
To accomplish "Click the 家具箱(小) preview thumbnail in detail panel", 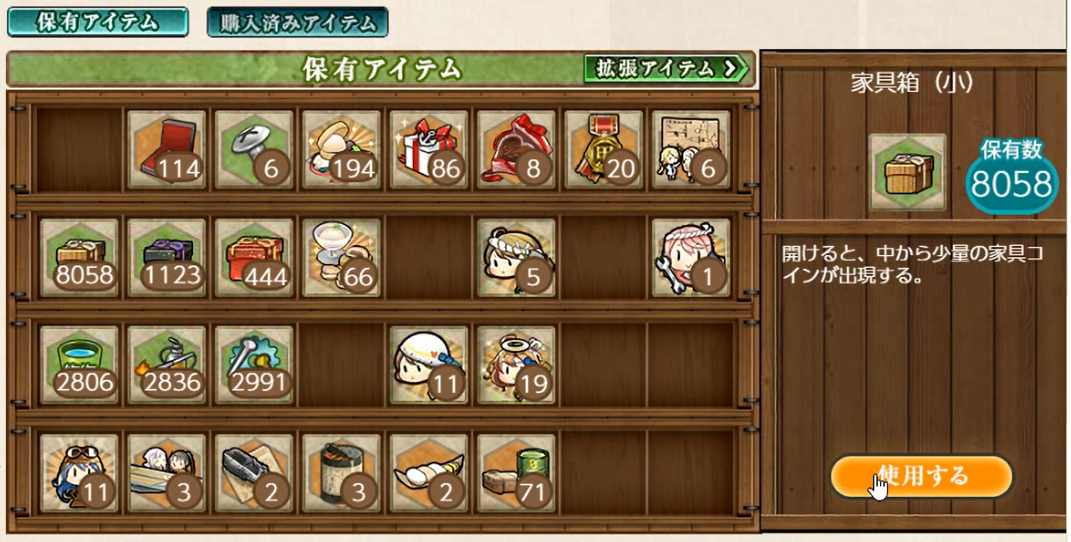I will (908, 173).
